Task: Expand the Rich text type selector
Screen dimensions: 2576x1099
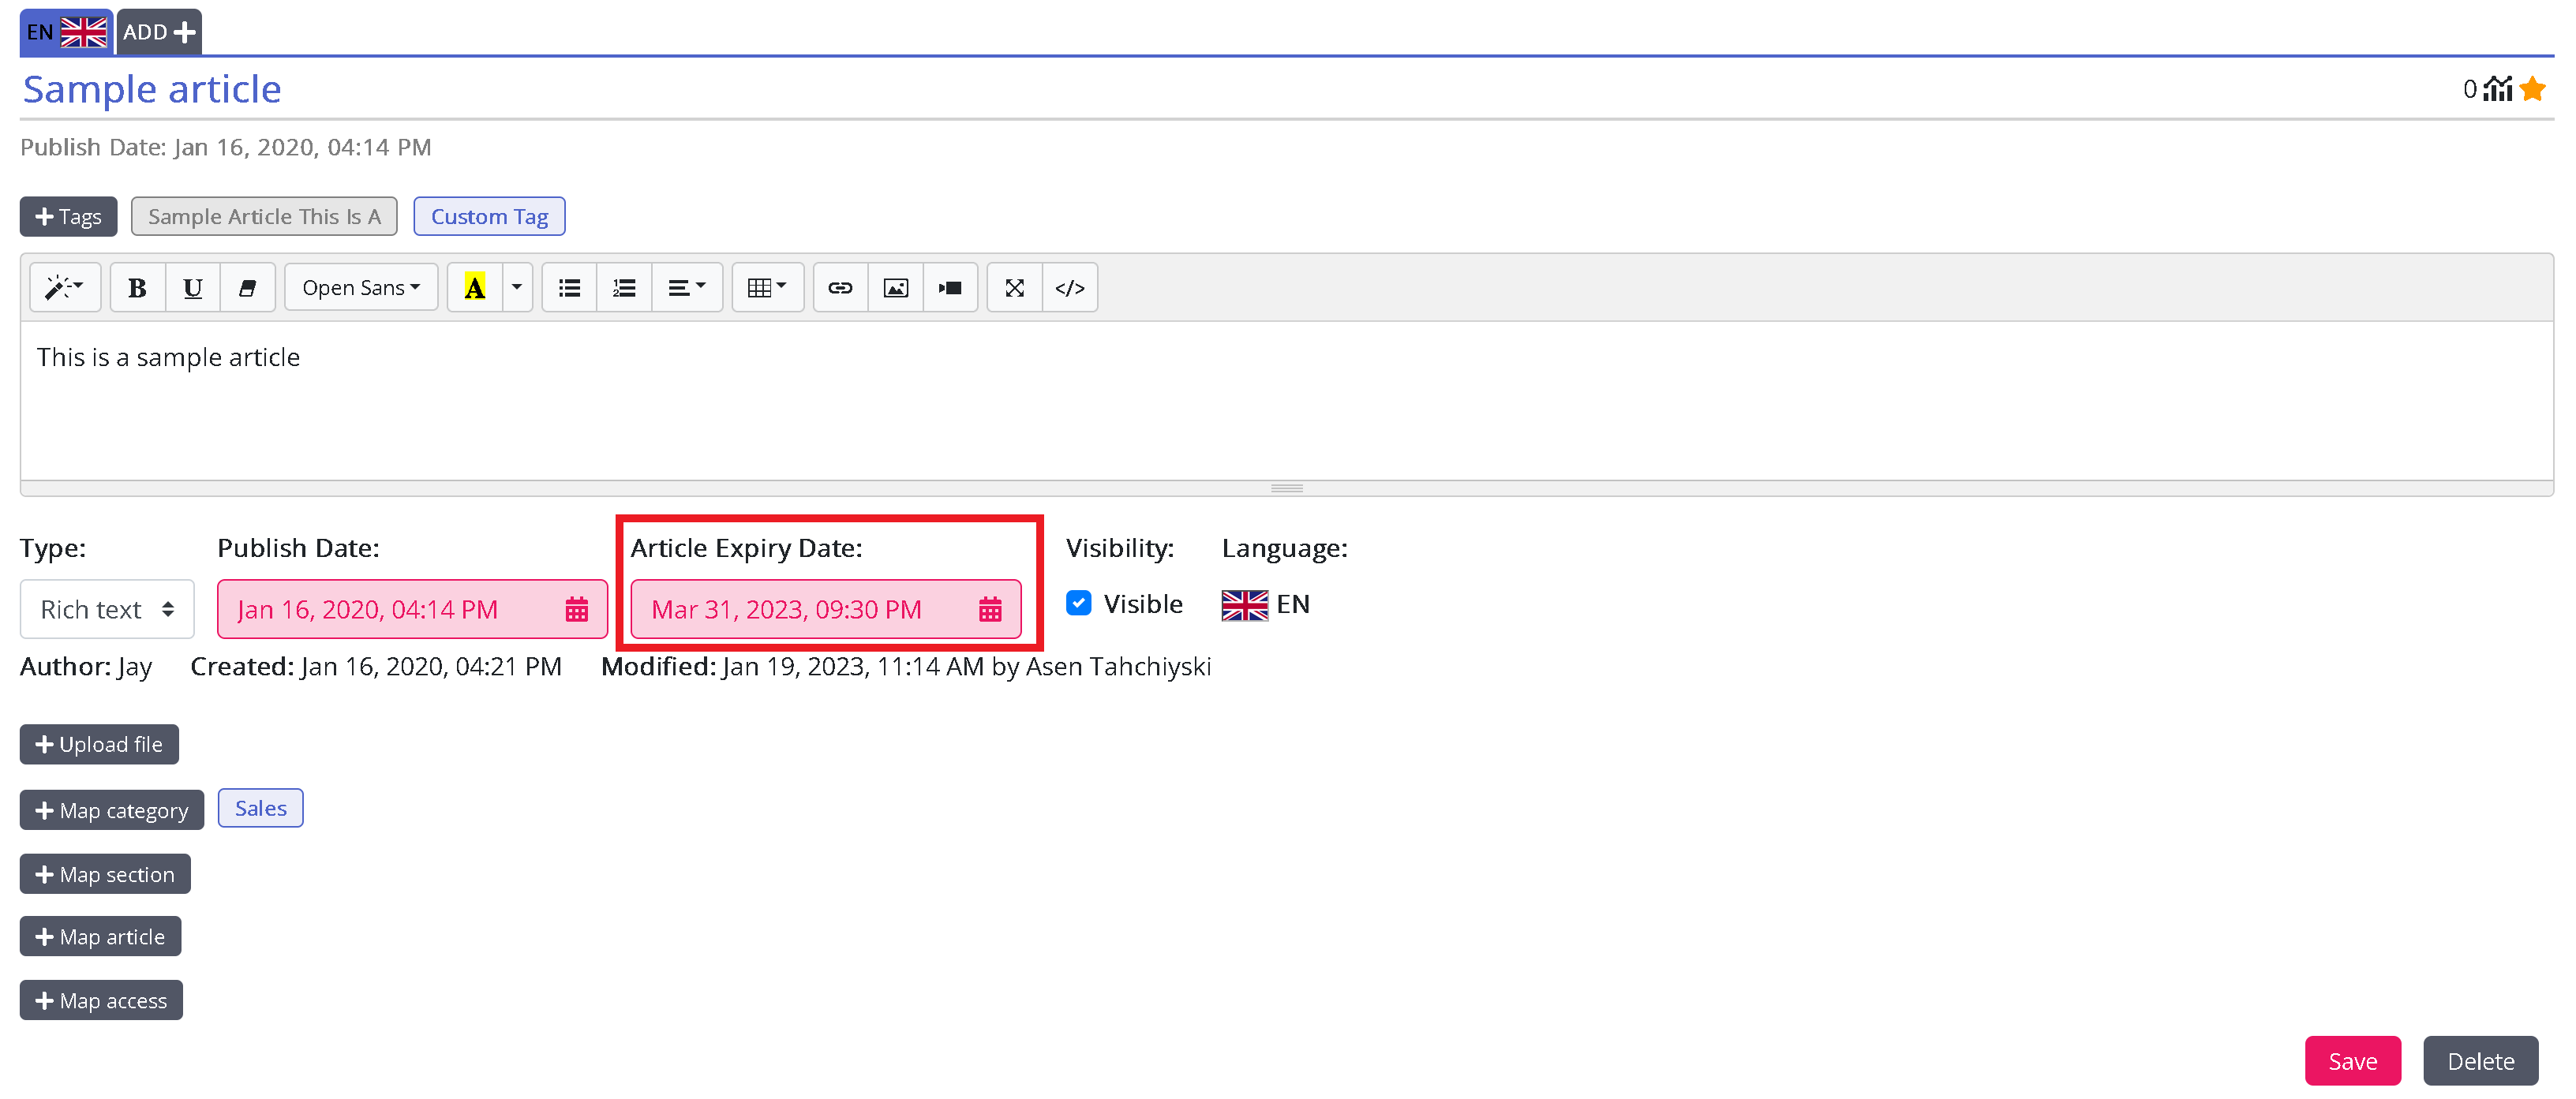Action: click(x=107, y=609)
